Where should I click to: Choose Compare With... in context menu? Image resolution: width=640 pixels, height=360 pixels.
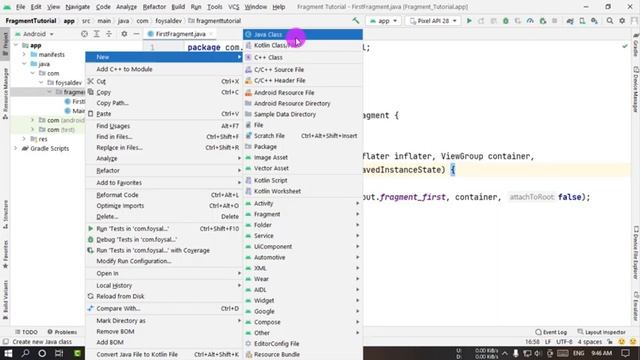click(x=164, y=309)
